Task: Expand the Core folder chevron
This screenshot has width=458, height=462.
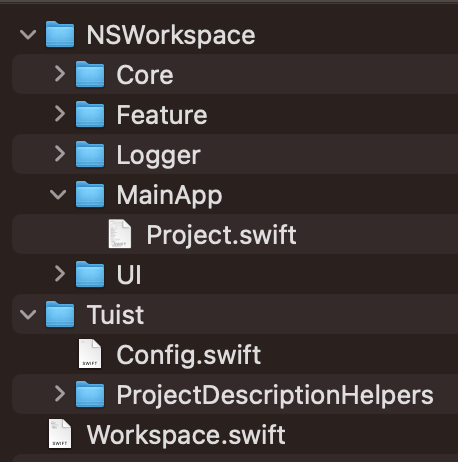Action: pyautogui.click(x=60, y=74)
